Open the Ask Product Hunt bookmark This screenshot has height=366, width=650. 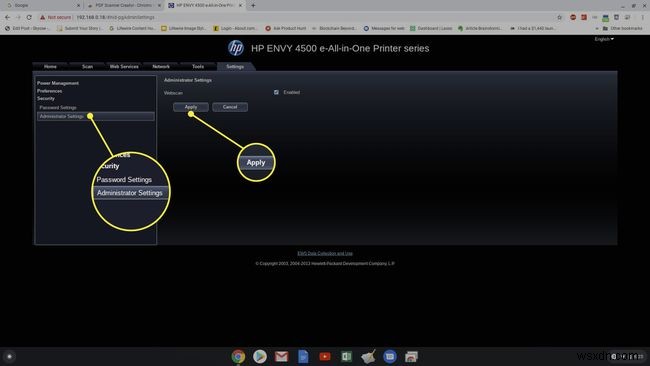tap(286, 28)
